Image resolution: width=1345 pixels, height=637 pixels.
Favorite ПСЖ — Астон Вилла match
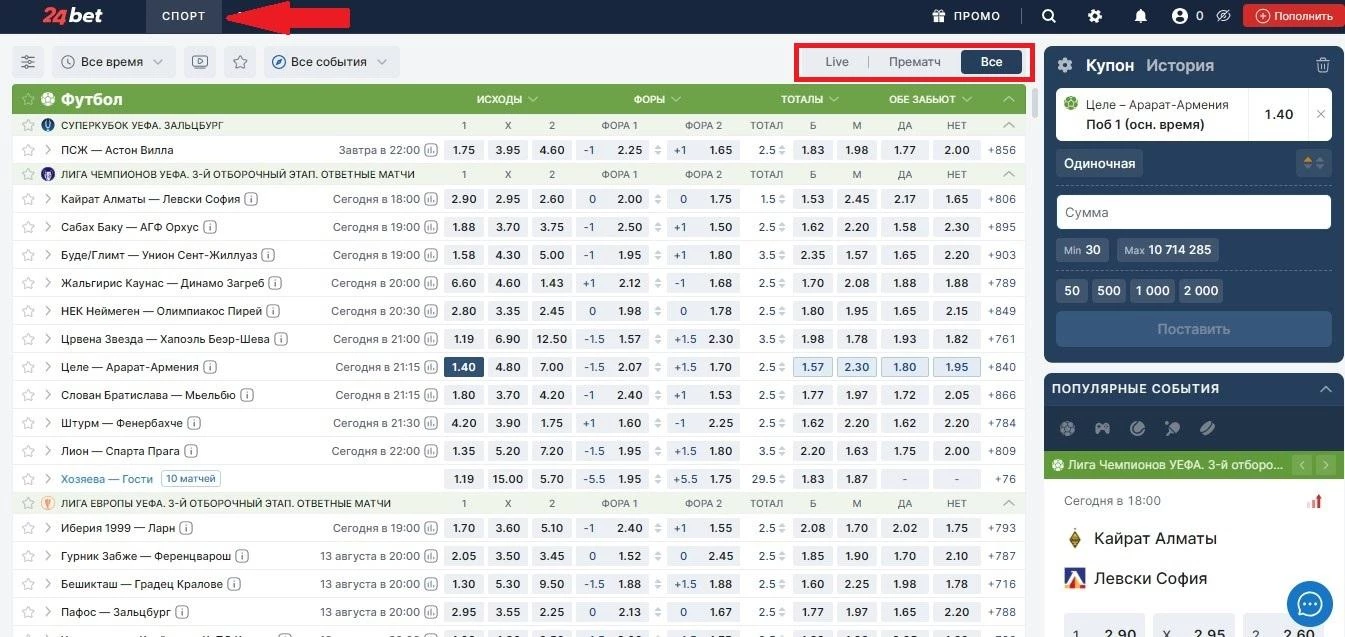pos(28,150)
